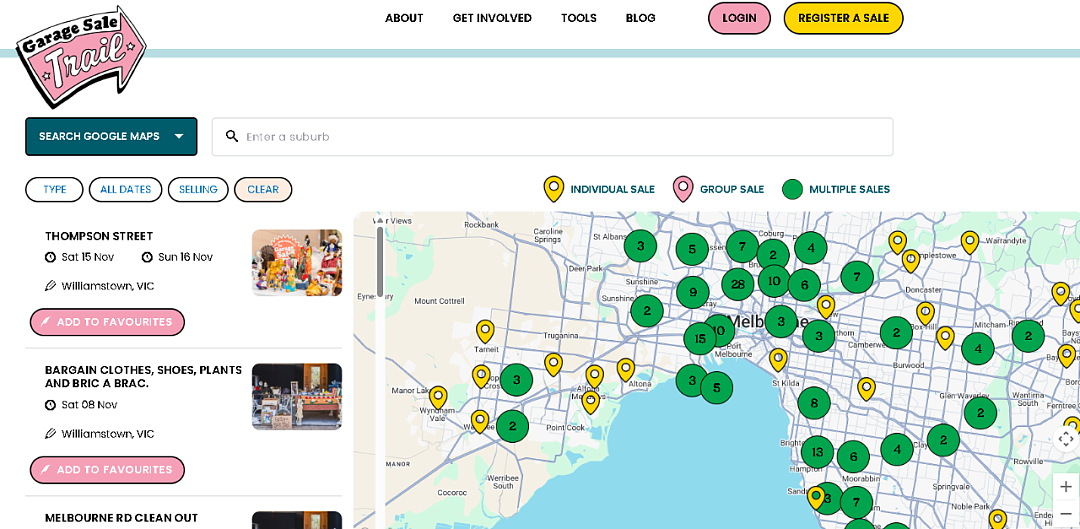Click the Multiple Sales green legend dot

(x=793, y=189)
